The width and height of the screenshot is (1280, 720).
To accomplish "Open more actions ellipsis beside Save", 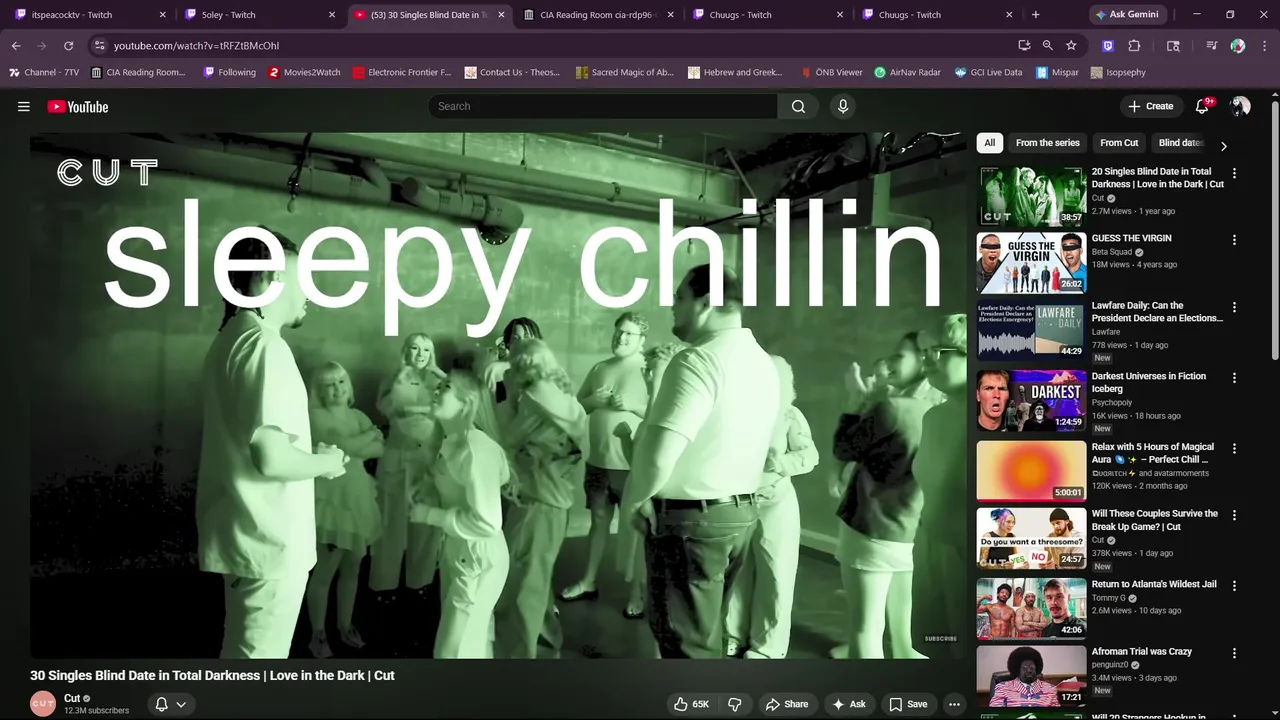I will pos(955,704).
